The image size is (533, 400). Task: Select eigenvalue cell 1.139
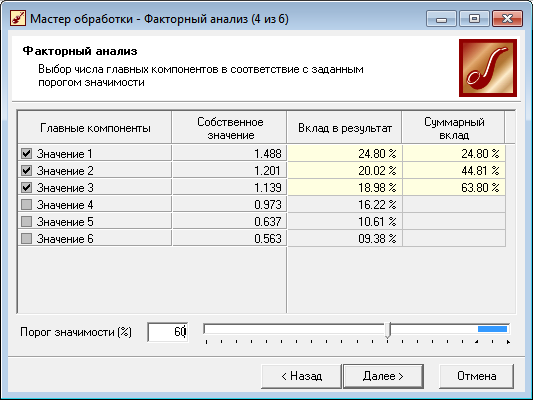229,187
